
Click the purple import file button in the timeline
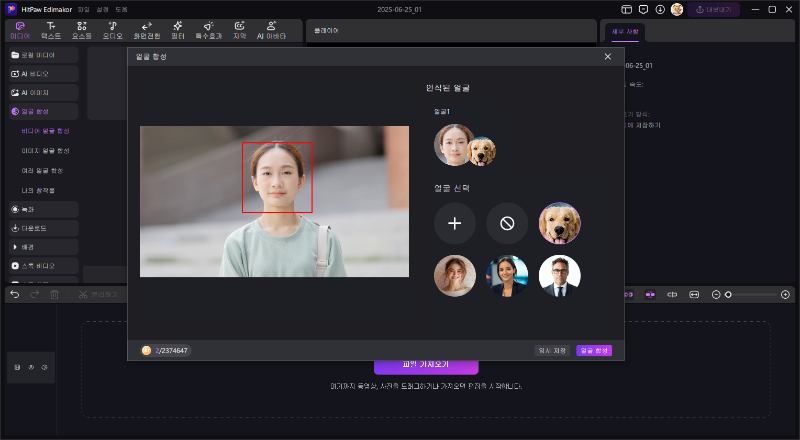pyautogui.click(x=426, y=366)
